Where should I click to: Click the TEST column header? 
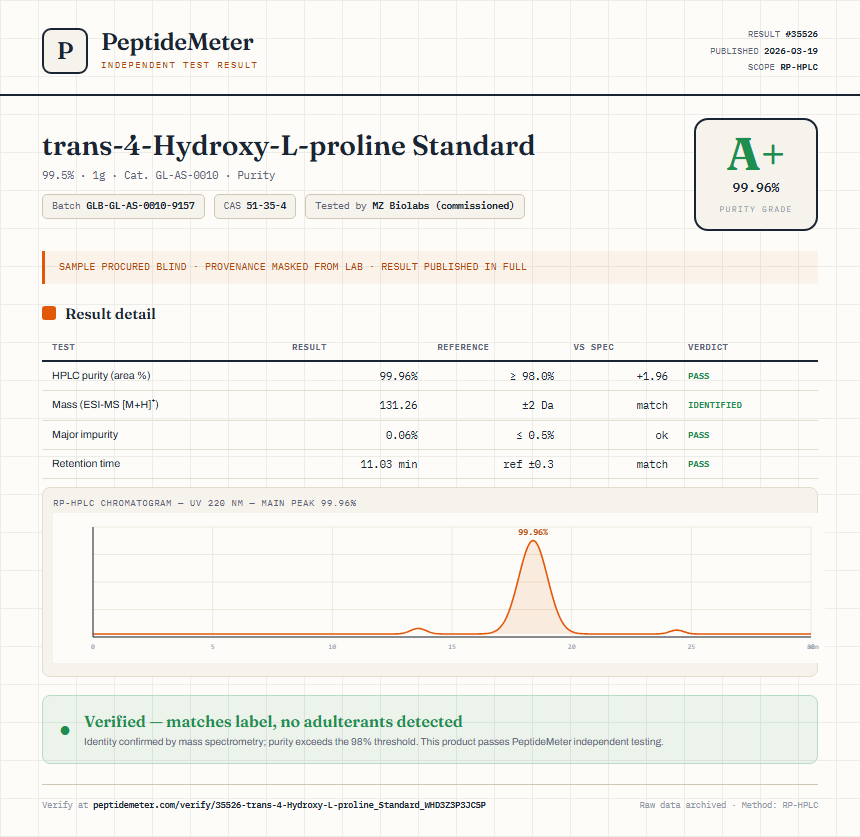coord(64,347)
